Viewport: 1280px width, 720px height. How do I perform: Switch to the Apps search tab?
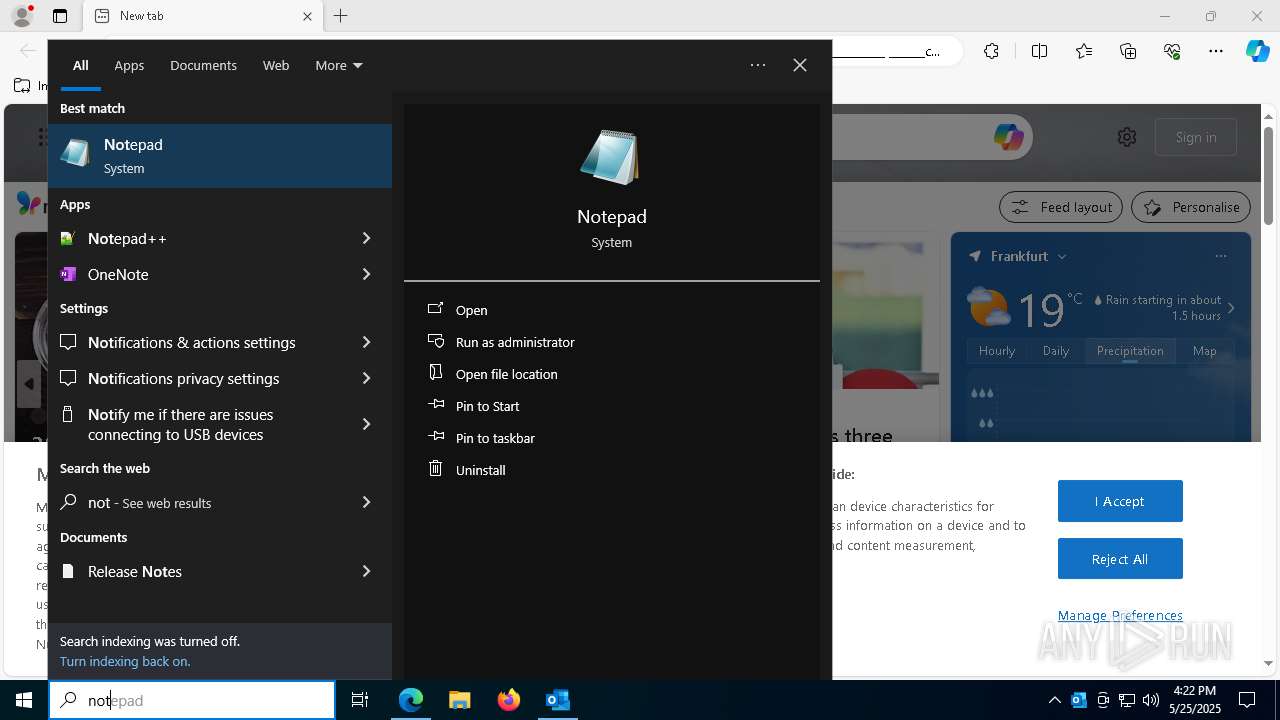129,65
